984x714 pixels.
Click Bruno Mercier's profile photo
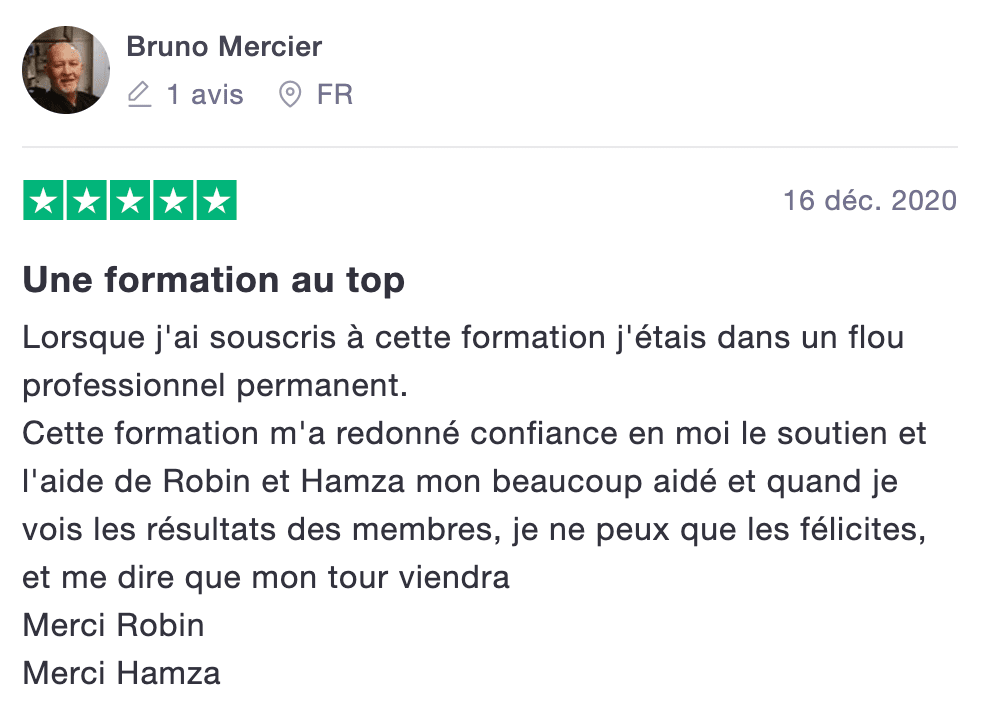coord(66,70)
